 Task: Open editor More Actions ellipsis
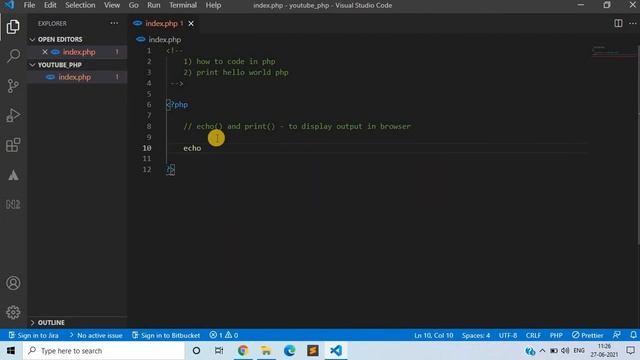coord(632,23)
